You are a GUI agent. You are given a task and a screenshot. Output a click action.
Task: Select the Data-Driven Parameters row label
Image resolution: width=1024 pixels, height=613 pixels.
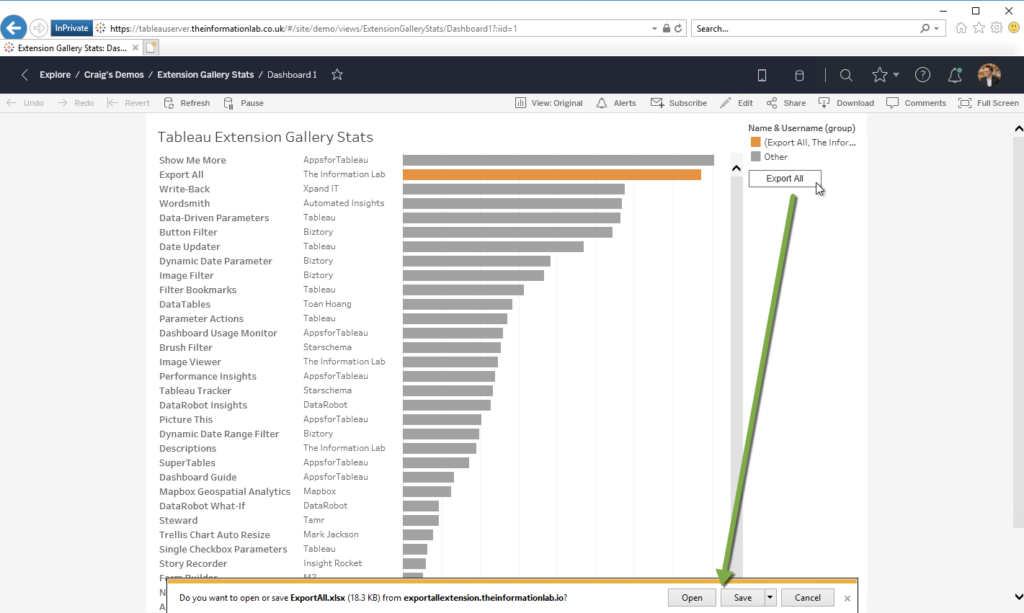[214, 217]
